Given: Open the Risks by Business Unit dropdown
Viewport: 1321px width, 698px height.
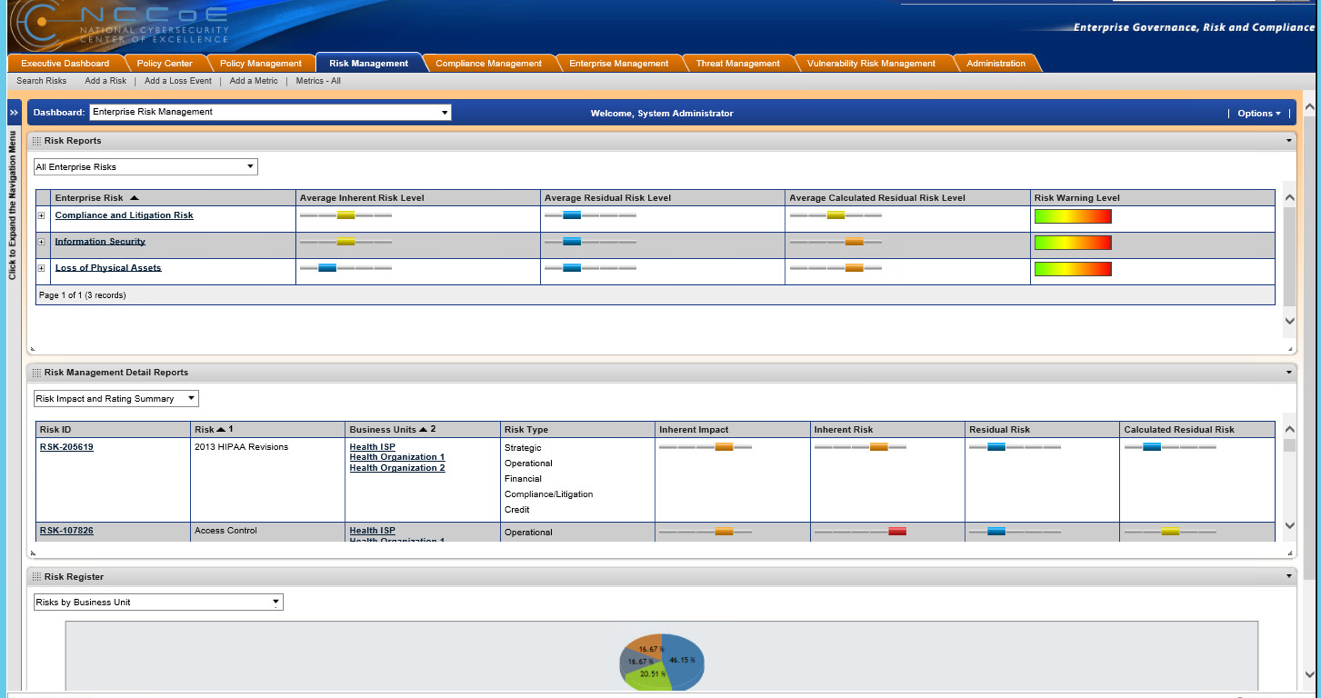Looking at the screenshot, I should (x=158, y=602).
